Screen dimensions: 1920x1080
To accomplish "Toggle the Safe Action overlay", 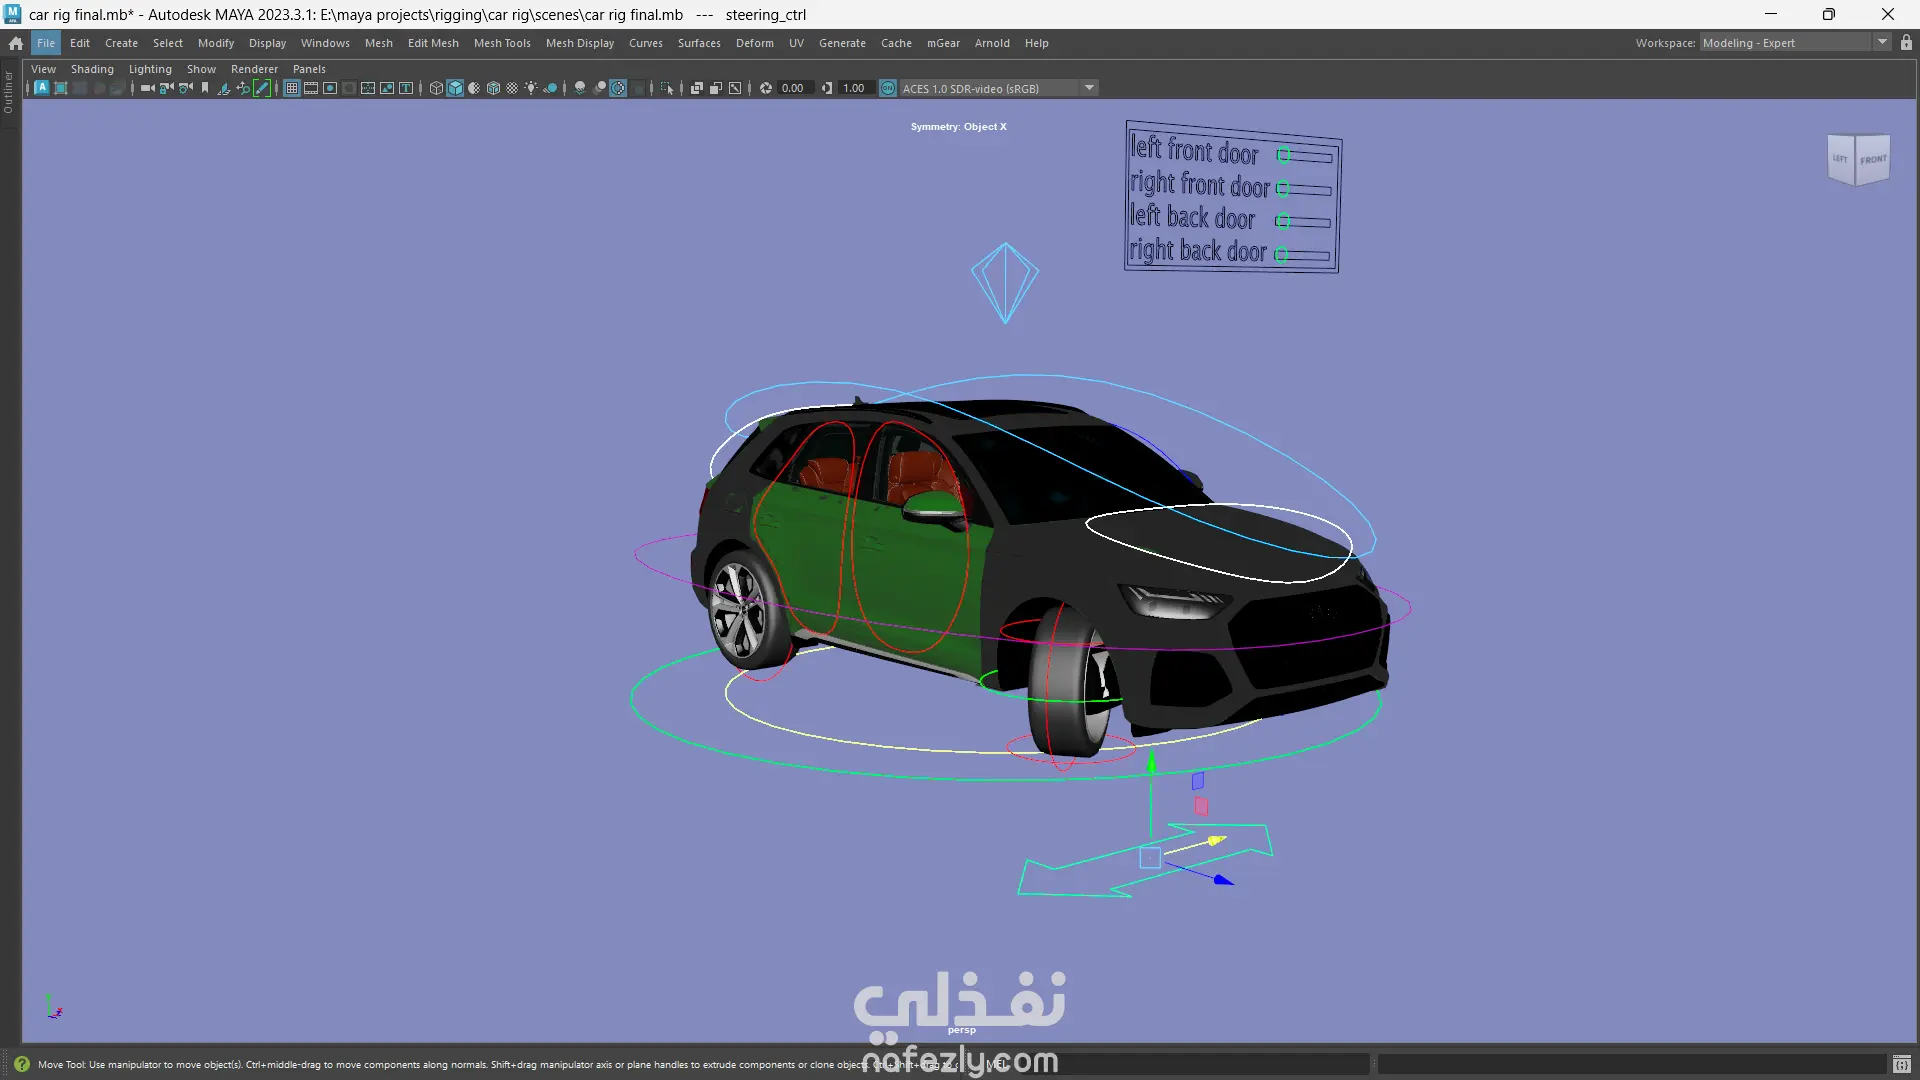I will (x=387, y=88).
